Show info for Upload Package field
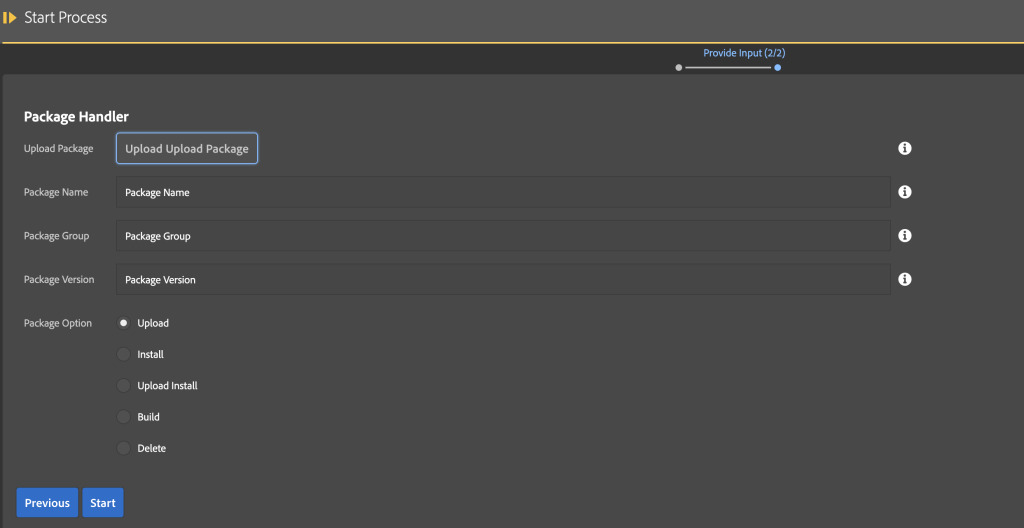Screen dimensions: 1024x528 (904, 148)
